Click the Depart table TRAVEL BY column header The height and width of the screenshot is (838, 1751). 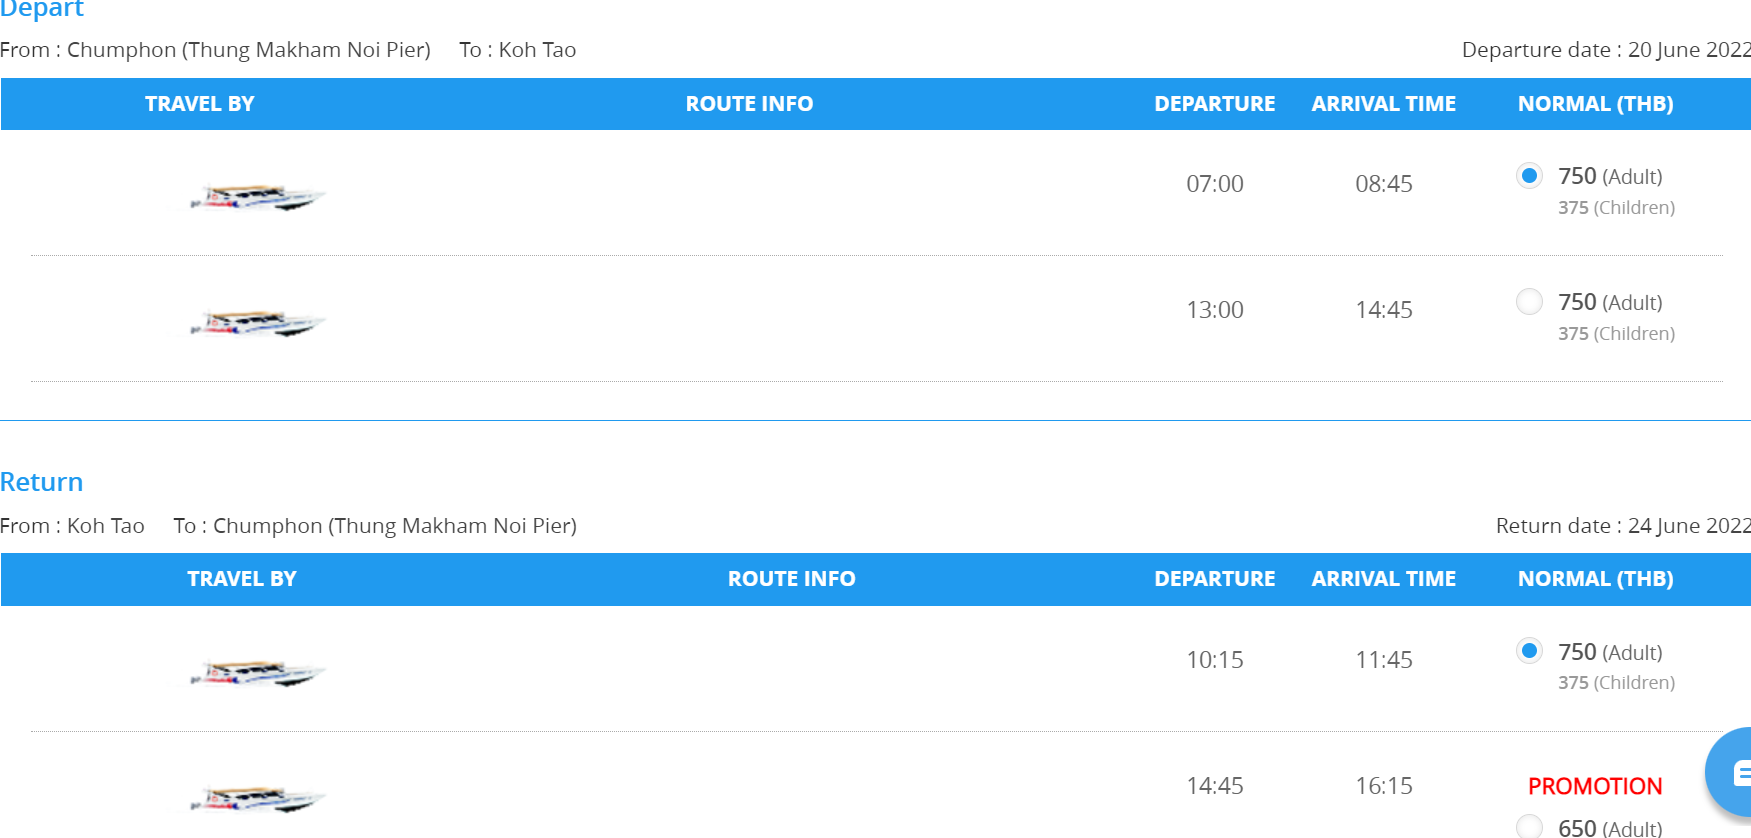pyautogui.click(x=199, y=104)
